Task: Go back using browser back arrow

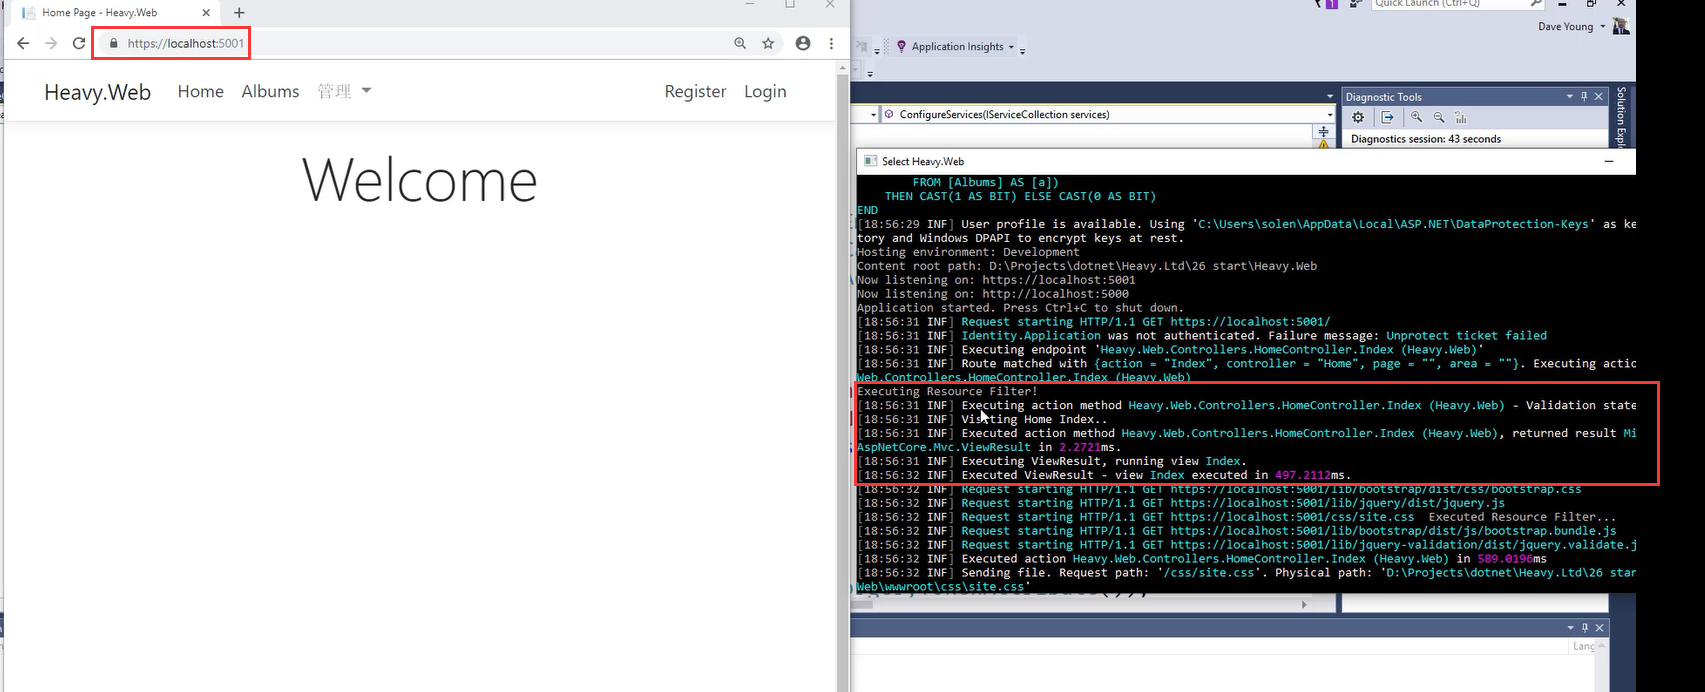Action: coord(23,44)
